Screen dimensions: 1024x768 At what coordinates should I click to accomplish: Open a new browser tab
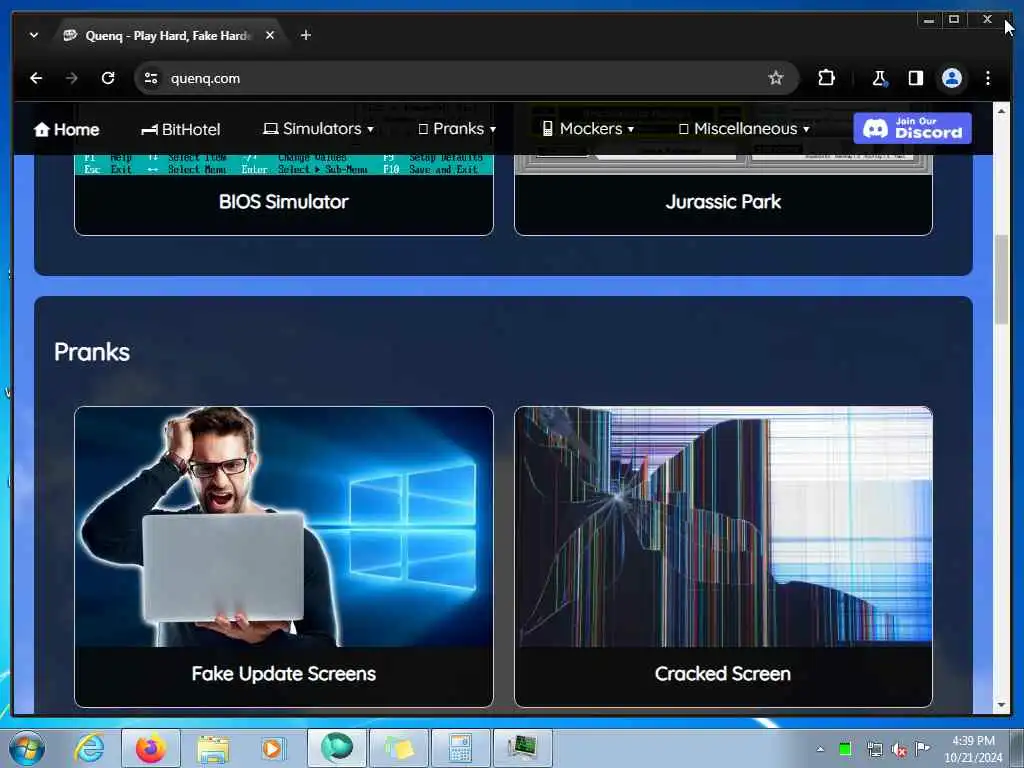[x=306, y=35]
